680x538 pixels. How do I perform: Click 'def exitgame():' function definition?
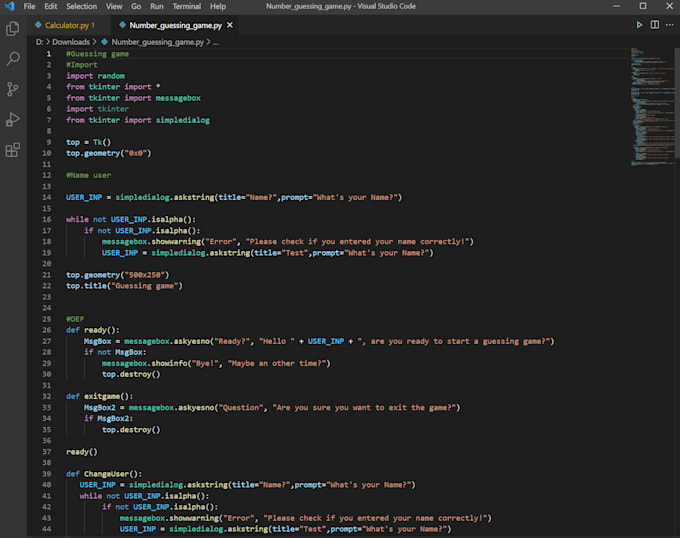point(100,396)
